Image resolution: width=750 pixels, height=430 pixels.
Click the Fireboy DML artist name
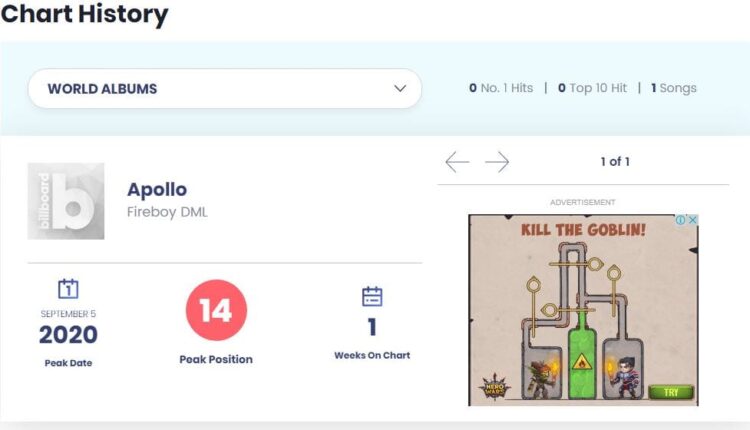coord(167,212)
